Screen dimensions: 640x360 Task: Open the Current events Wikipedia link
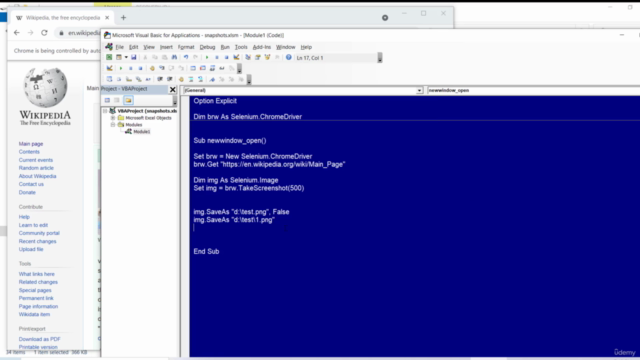pos(36,160)
